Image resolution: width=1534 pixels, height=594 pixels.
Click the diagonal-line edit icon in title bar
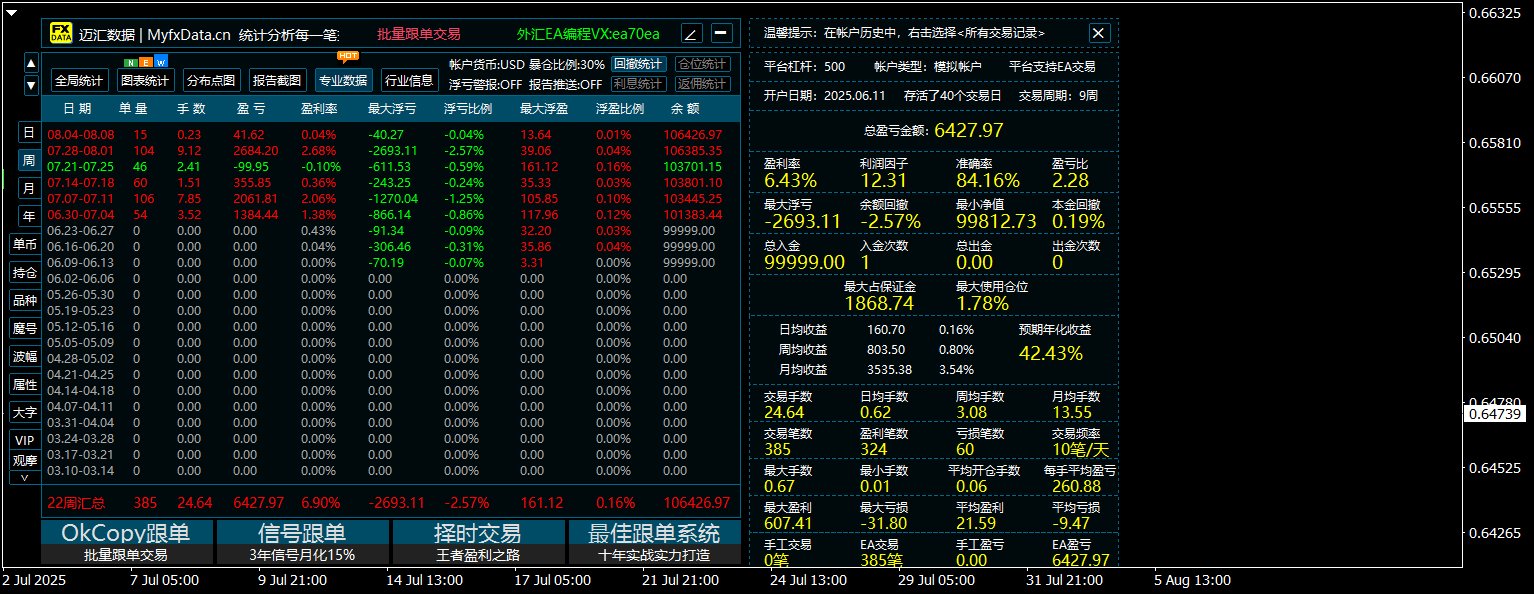pyautogui.click(x=692, y=33)
